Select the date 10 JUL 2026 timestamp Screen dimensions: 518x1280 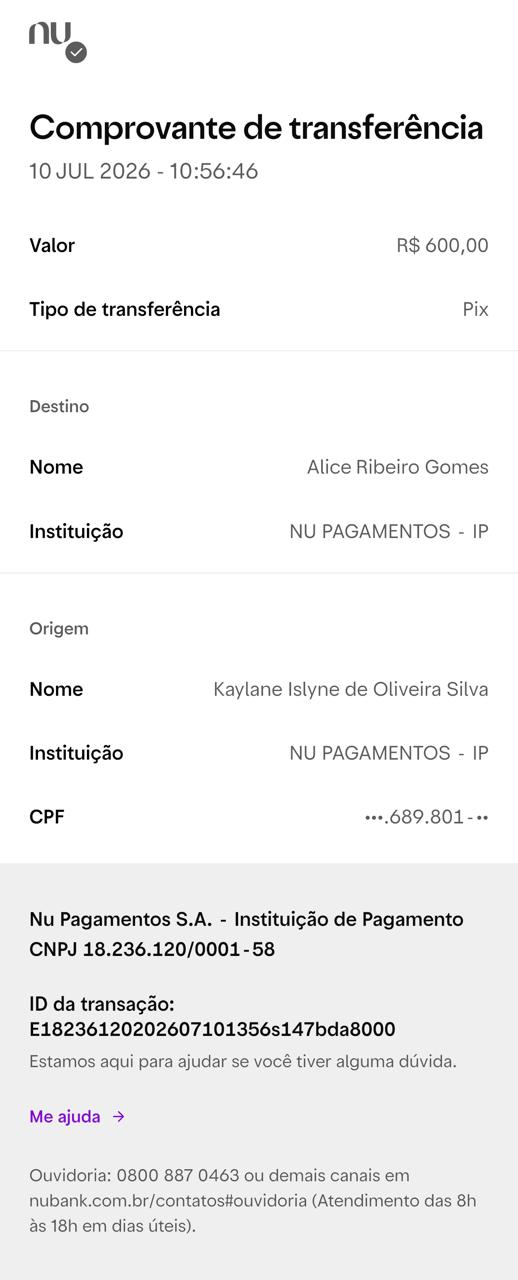[x=143, y=171]
